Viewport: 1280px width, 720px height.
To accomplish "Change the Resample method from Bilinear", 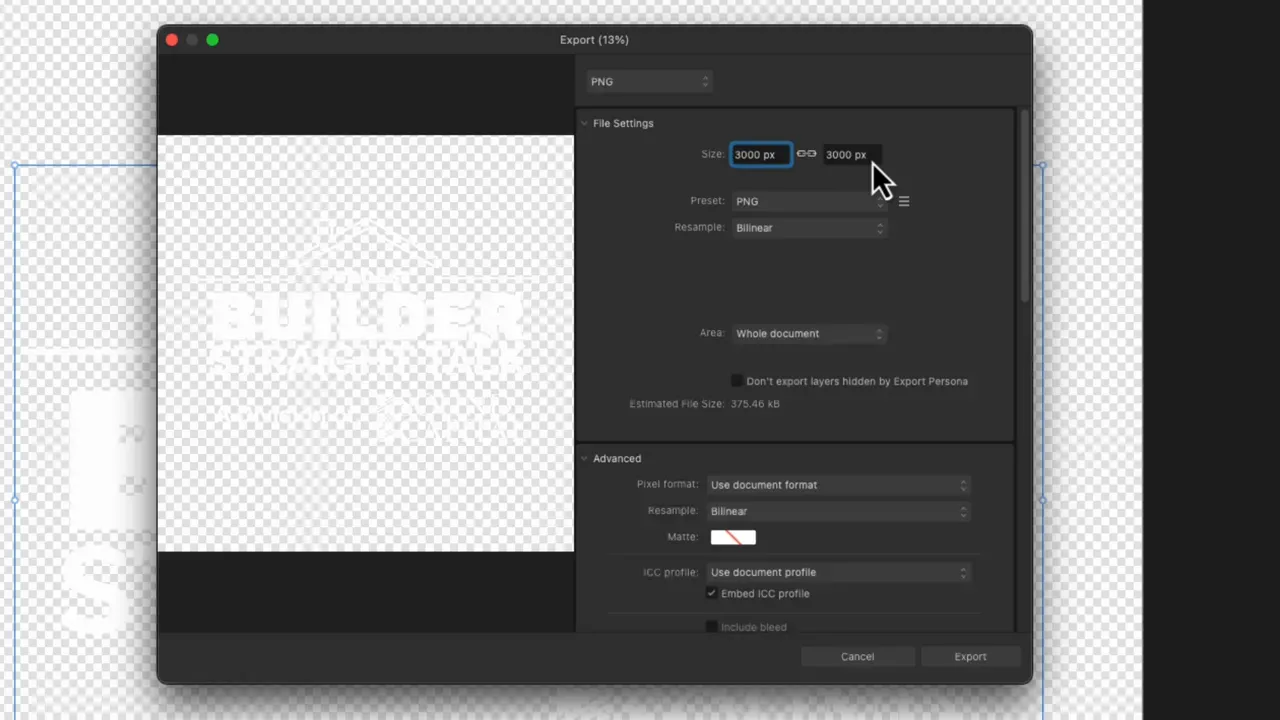I will point(808,227).
